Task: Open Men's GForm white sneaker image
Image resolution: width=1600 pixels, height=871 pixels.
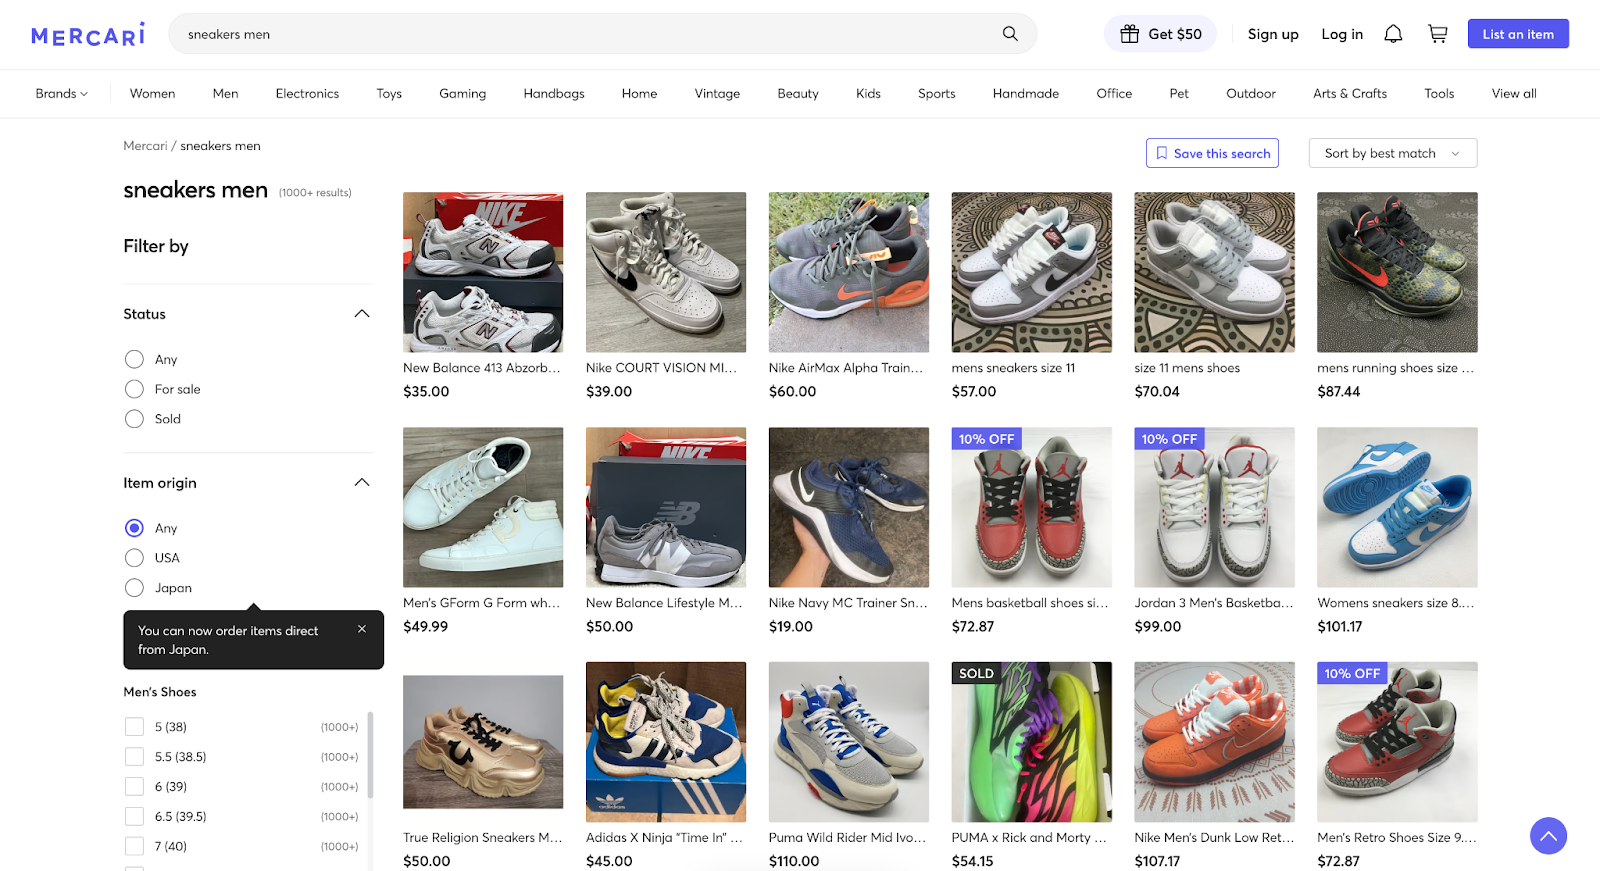Action: 483,507
